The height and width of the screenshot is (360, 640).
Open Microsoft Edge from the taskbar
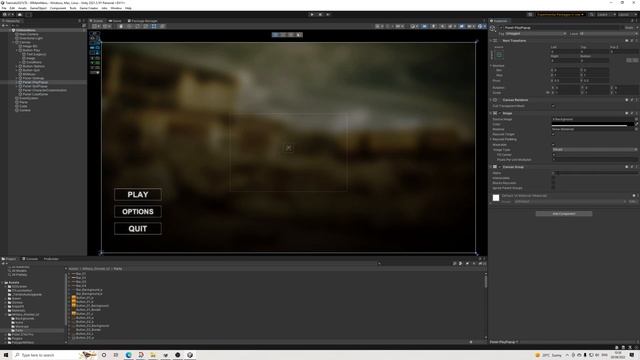click(x=129, y=355)
